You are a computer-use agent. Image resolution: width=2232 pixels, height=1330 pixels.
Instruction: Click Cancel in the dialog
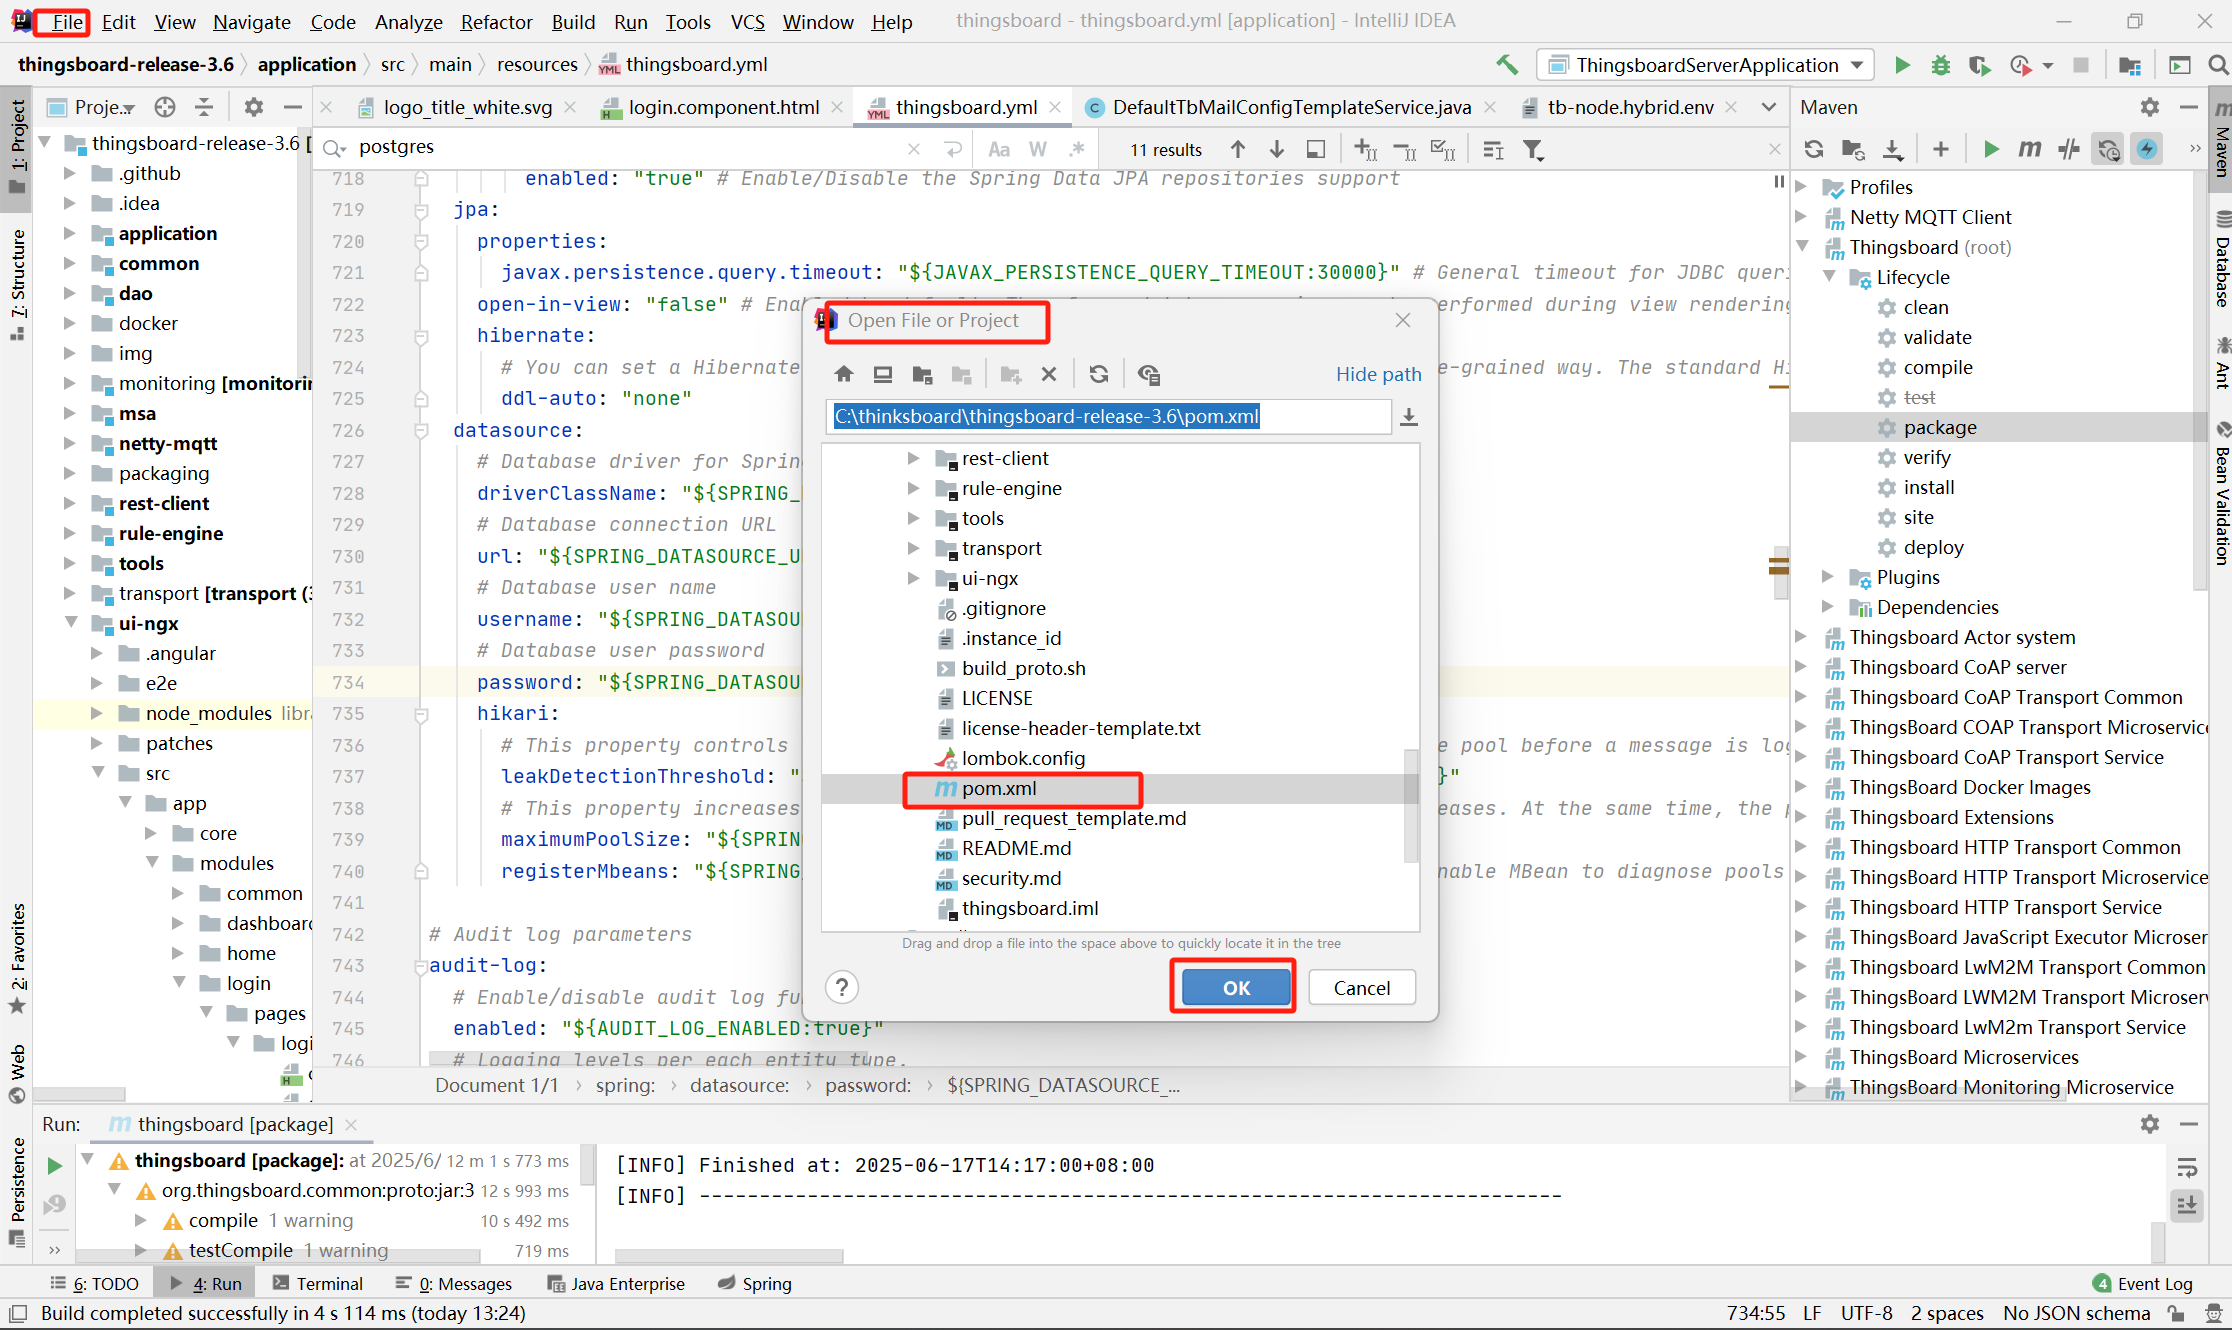(1361, 988)
